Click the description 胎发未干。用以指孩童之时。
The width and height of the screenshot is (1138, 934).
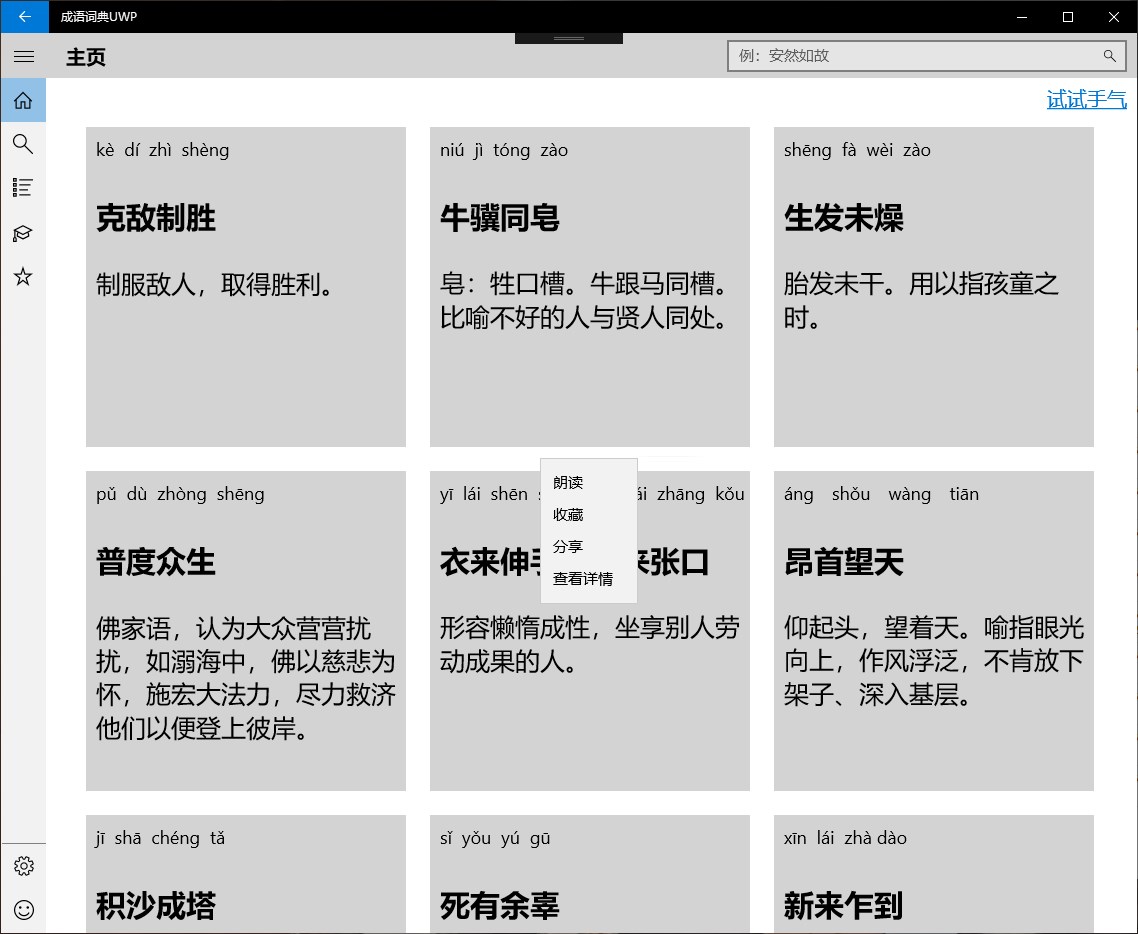click(x=921, y=300)
